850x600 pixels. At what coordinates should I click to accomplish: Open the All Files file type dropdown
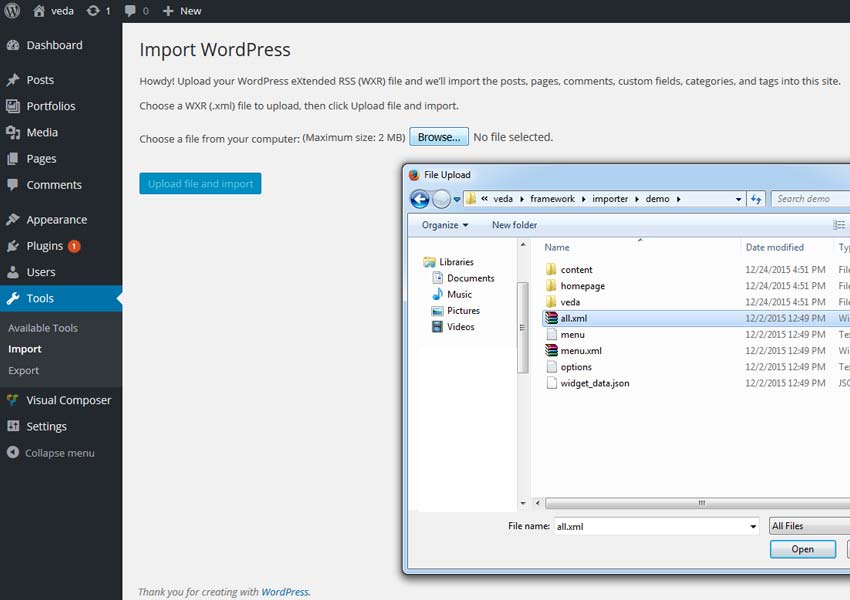click(808, 525)
